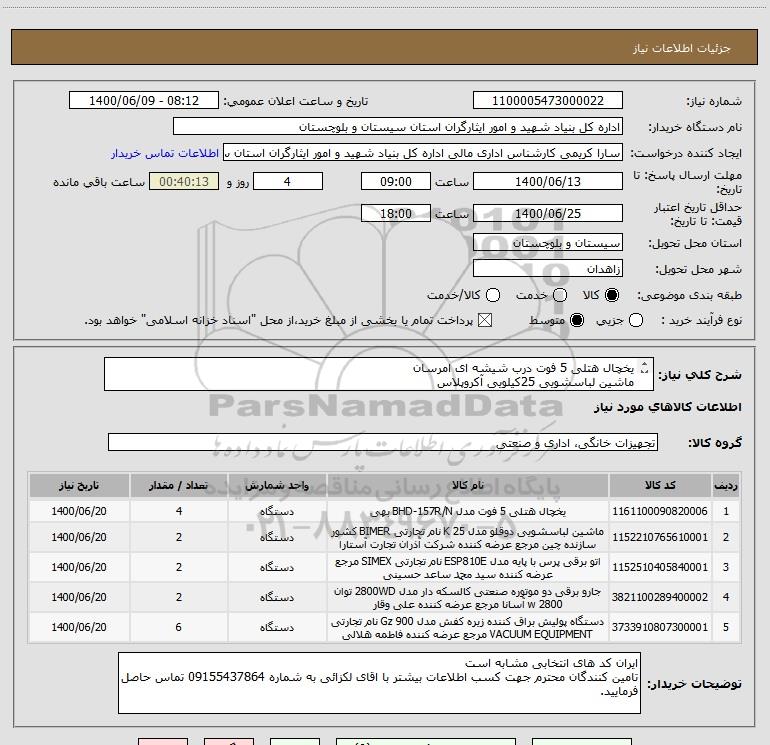
Task: Click goods group field تجهیزات خانگی، اداری و صنعتی
Action: [383, 442]
